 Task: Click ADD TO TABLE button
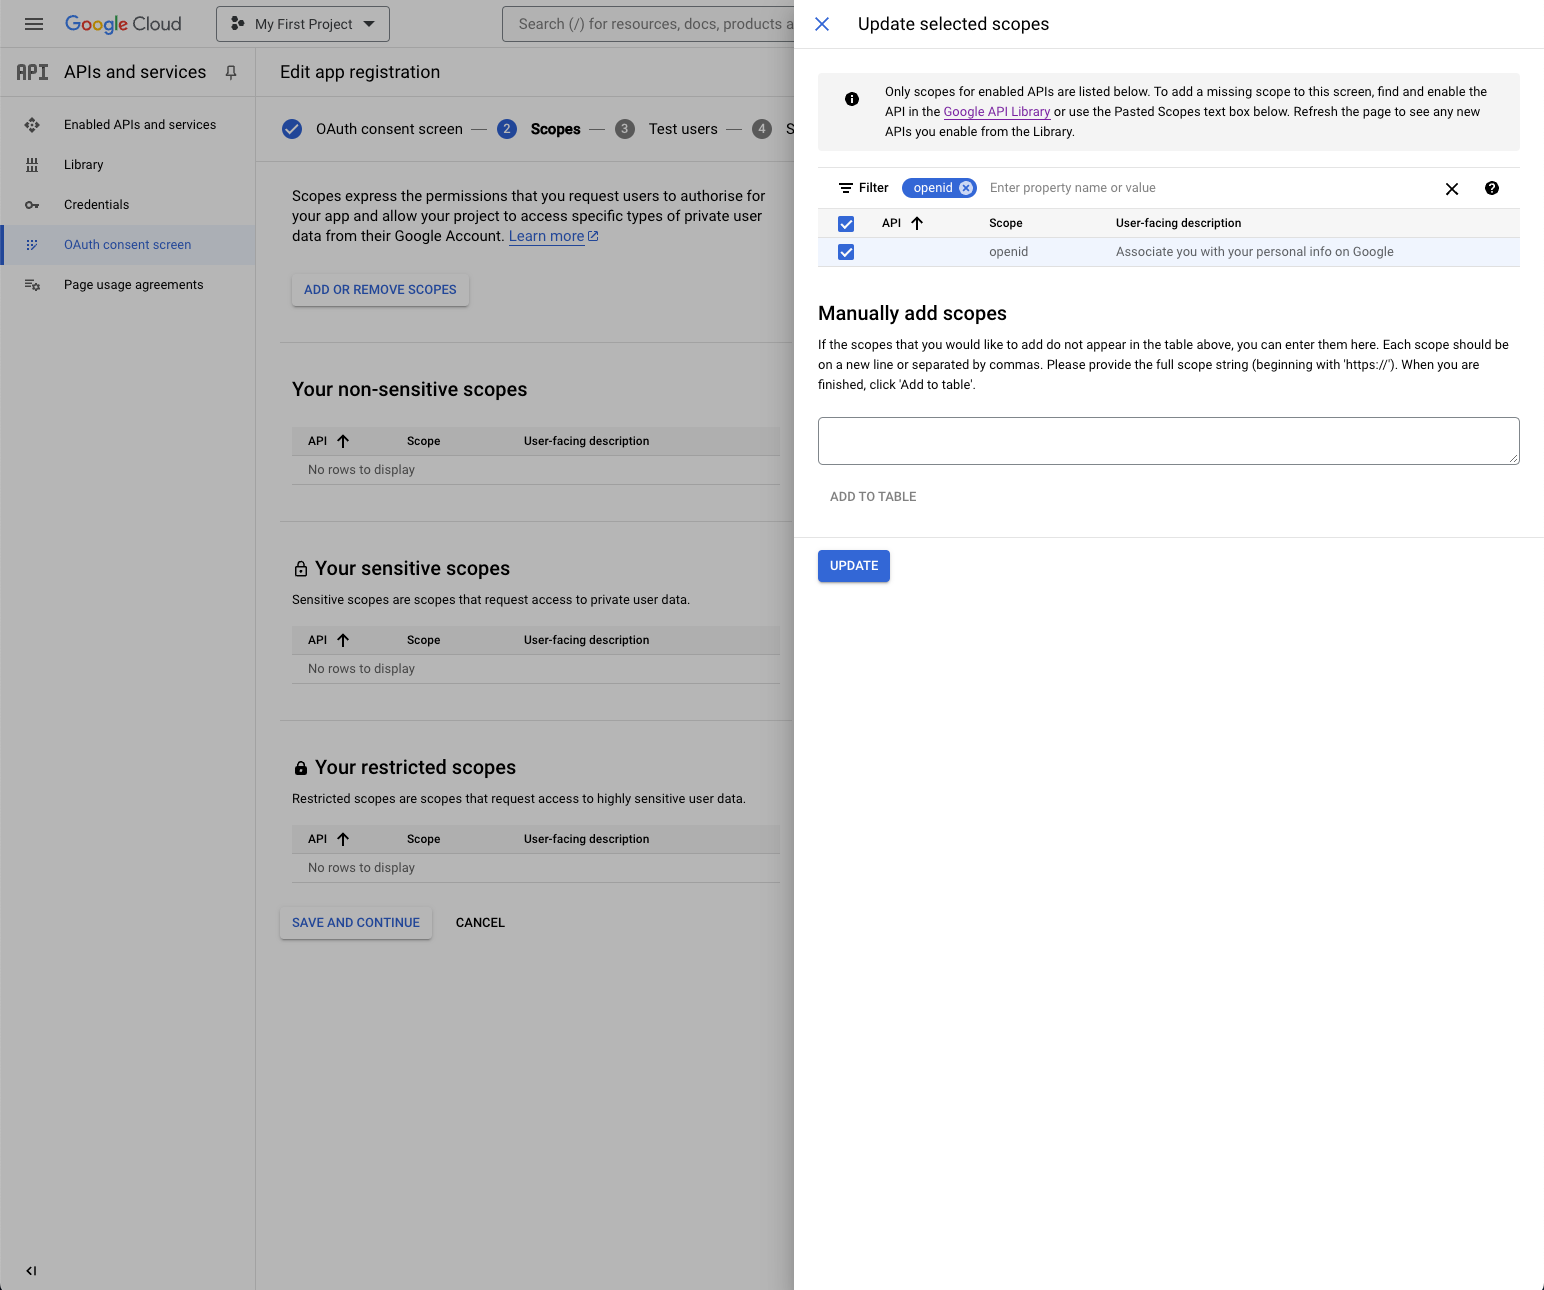[873, 497]
